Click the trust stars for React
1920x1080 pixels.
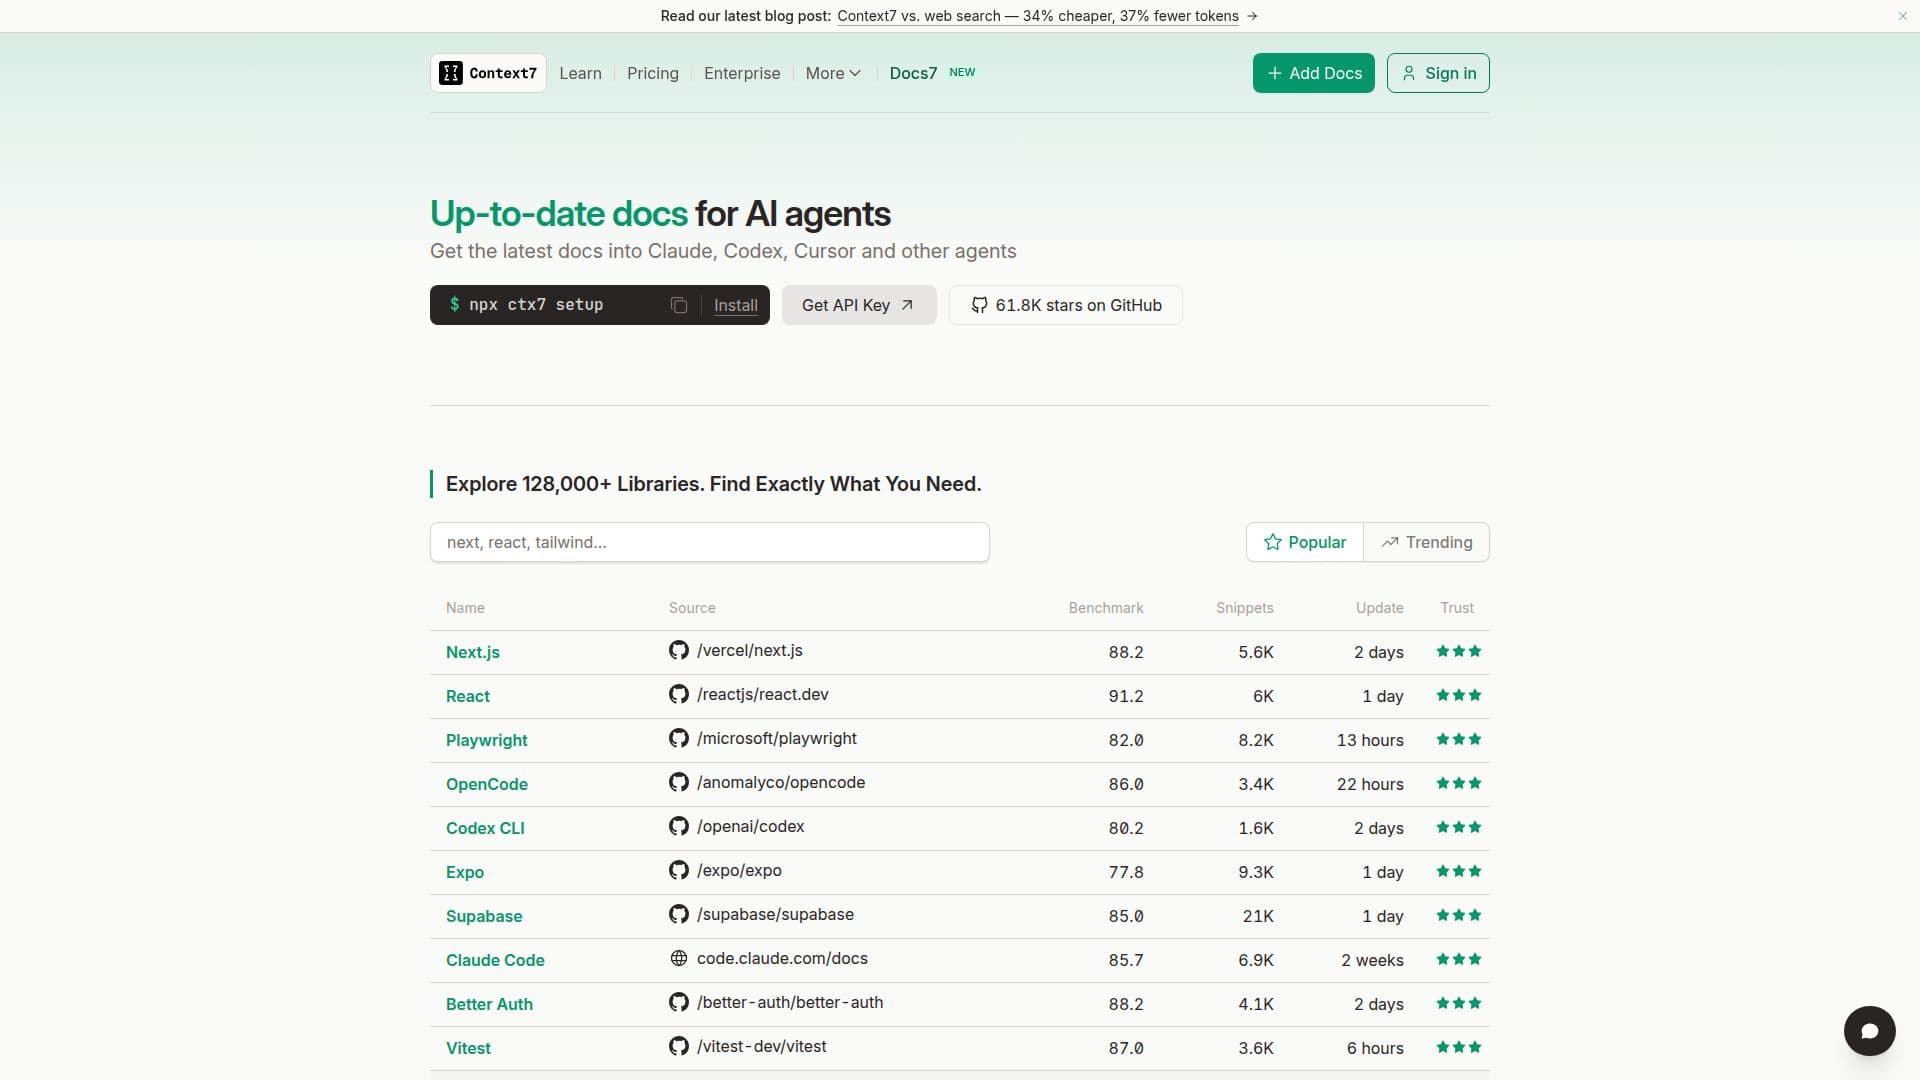pos(1459,695)
